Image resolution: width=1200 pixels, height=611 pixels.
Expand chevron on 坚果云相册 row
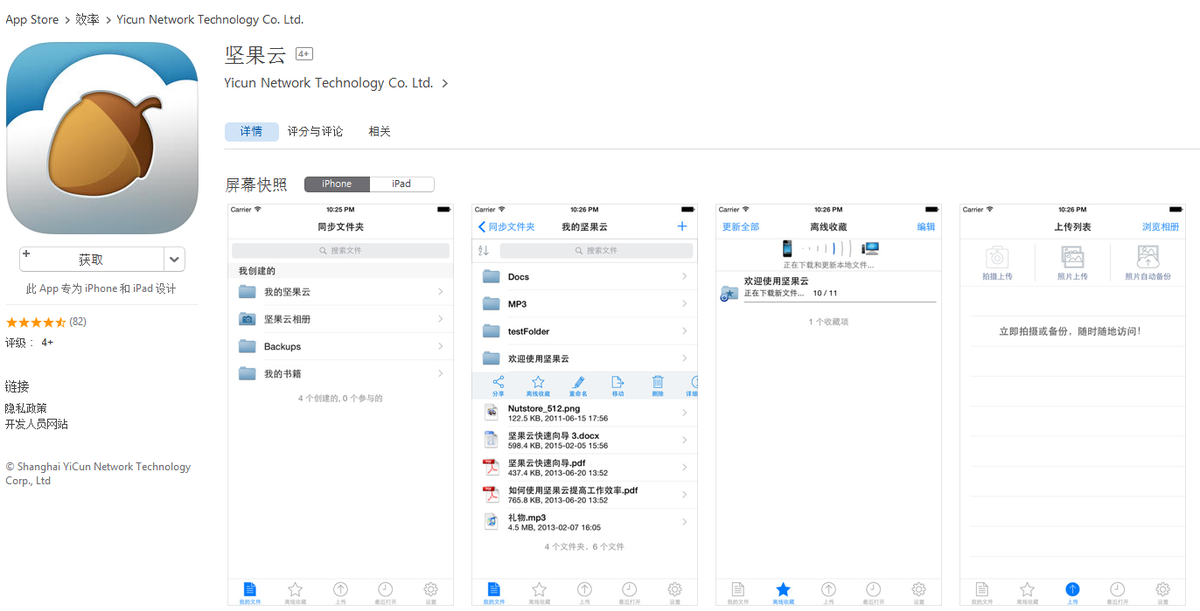pos(441,319)
